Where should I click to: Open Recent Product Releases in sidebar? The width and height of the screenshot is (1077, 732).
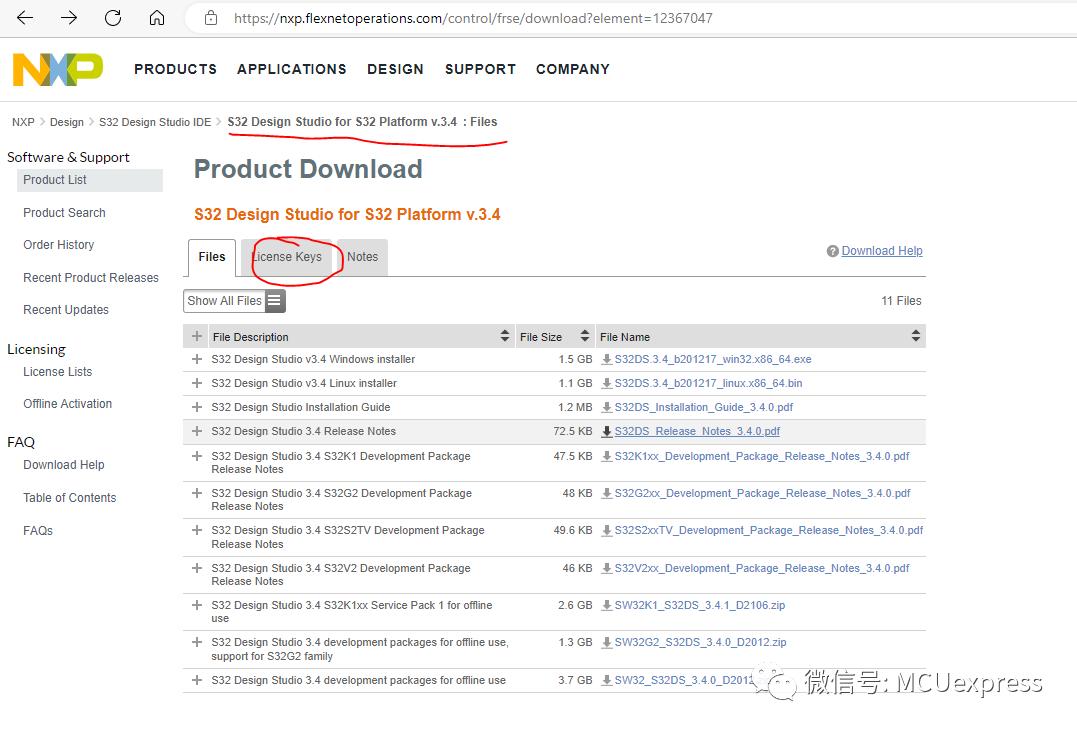coord(91,278)
